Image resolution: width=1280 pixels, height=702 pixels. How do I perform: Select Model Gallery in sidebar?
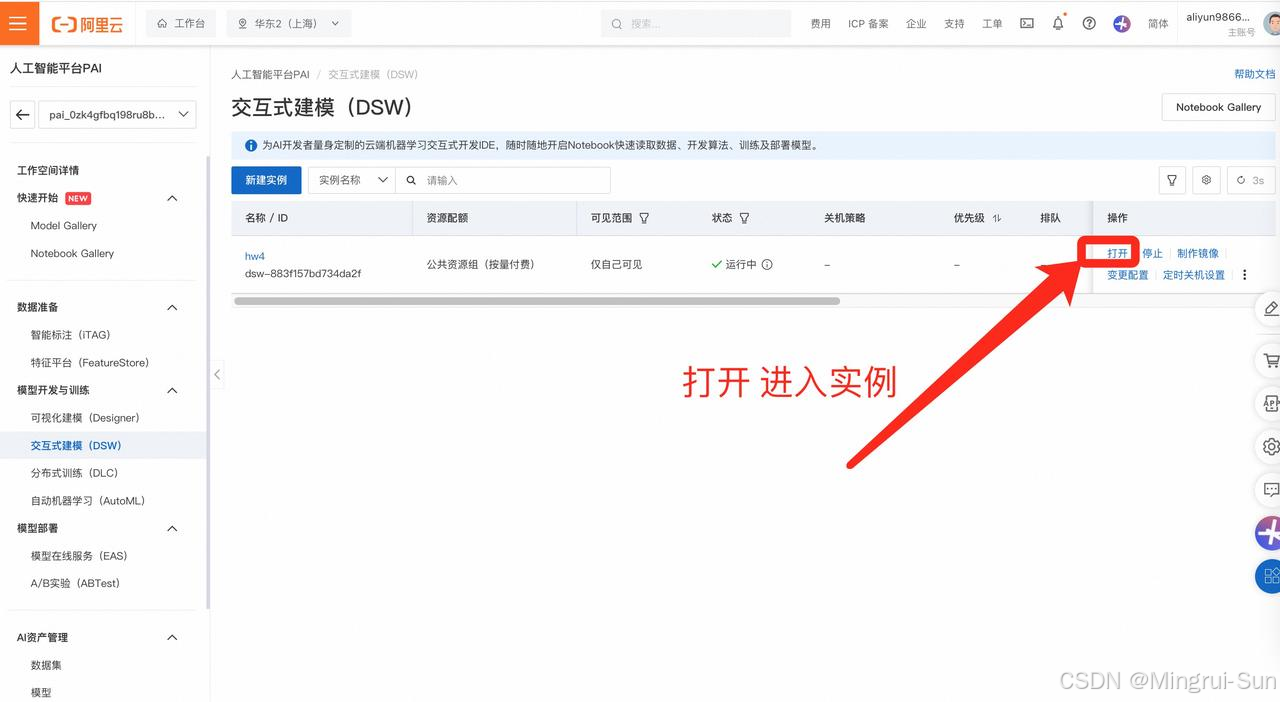point(64,226)
